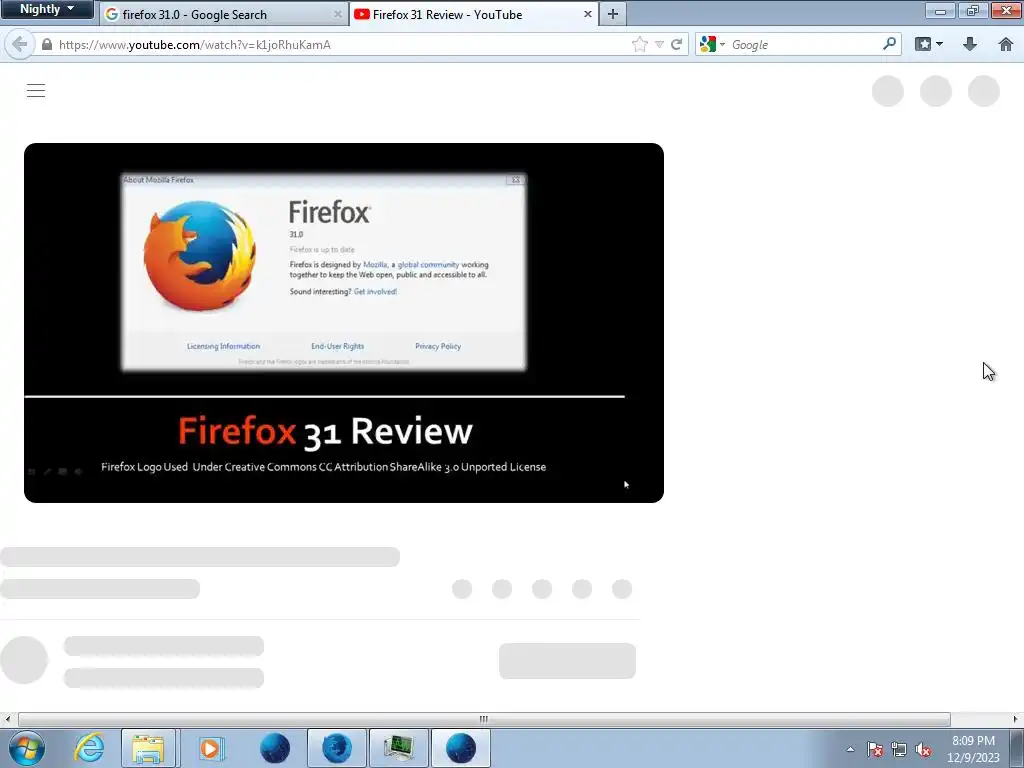Click the horizontal scrollbar thumb
Screen dimensions: 1024x768
coord(484,719)
